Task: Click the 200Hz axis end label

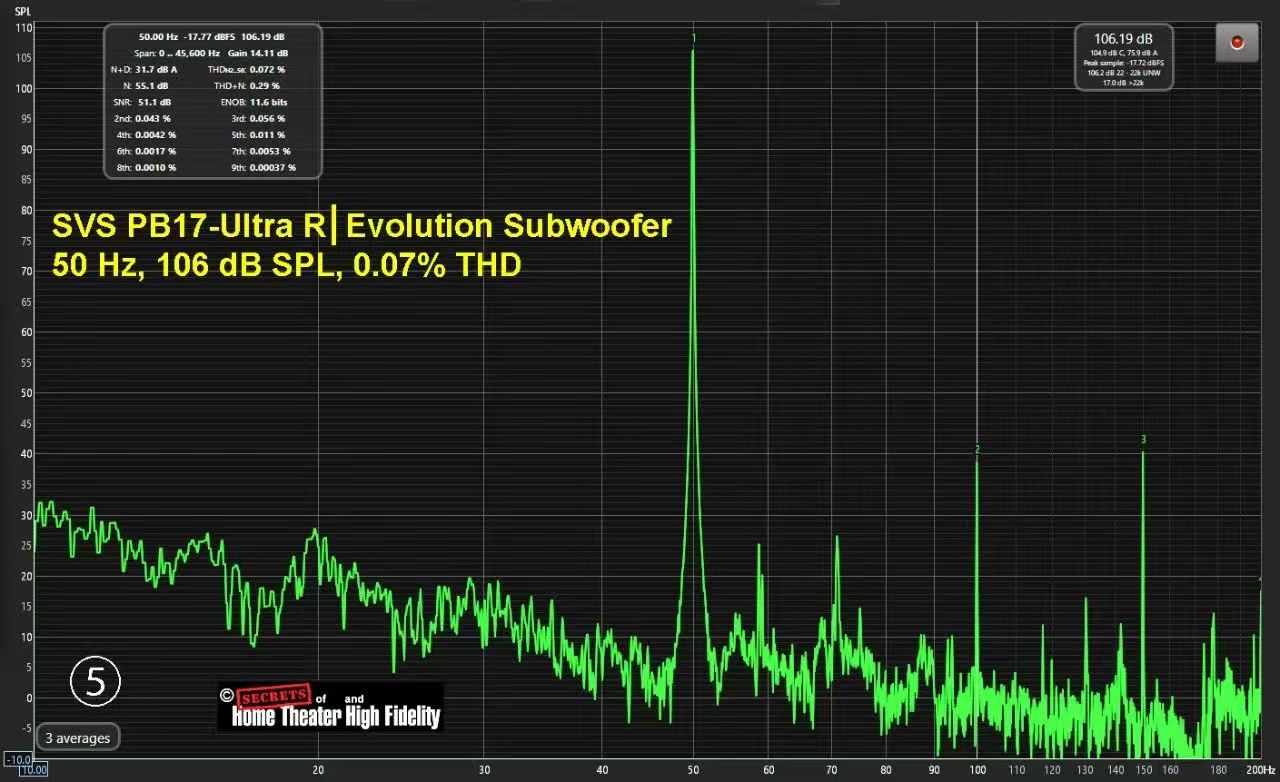Action: click(x=1261, y=770)
